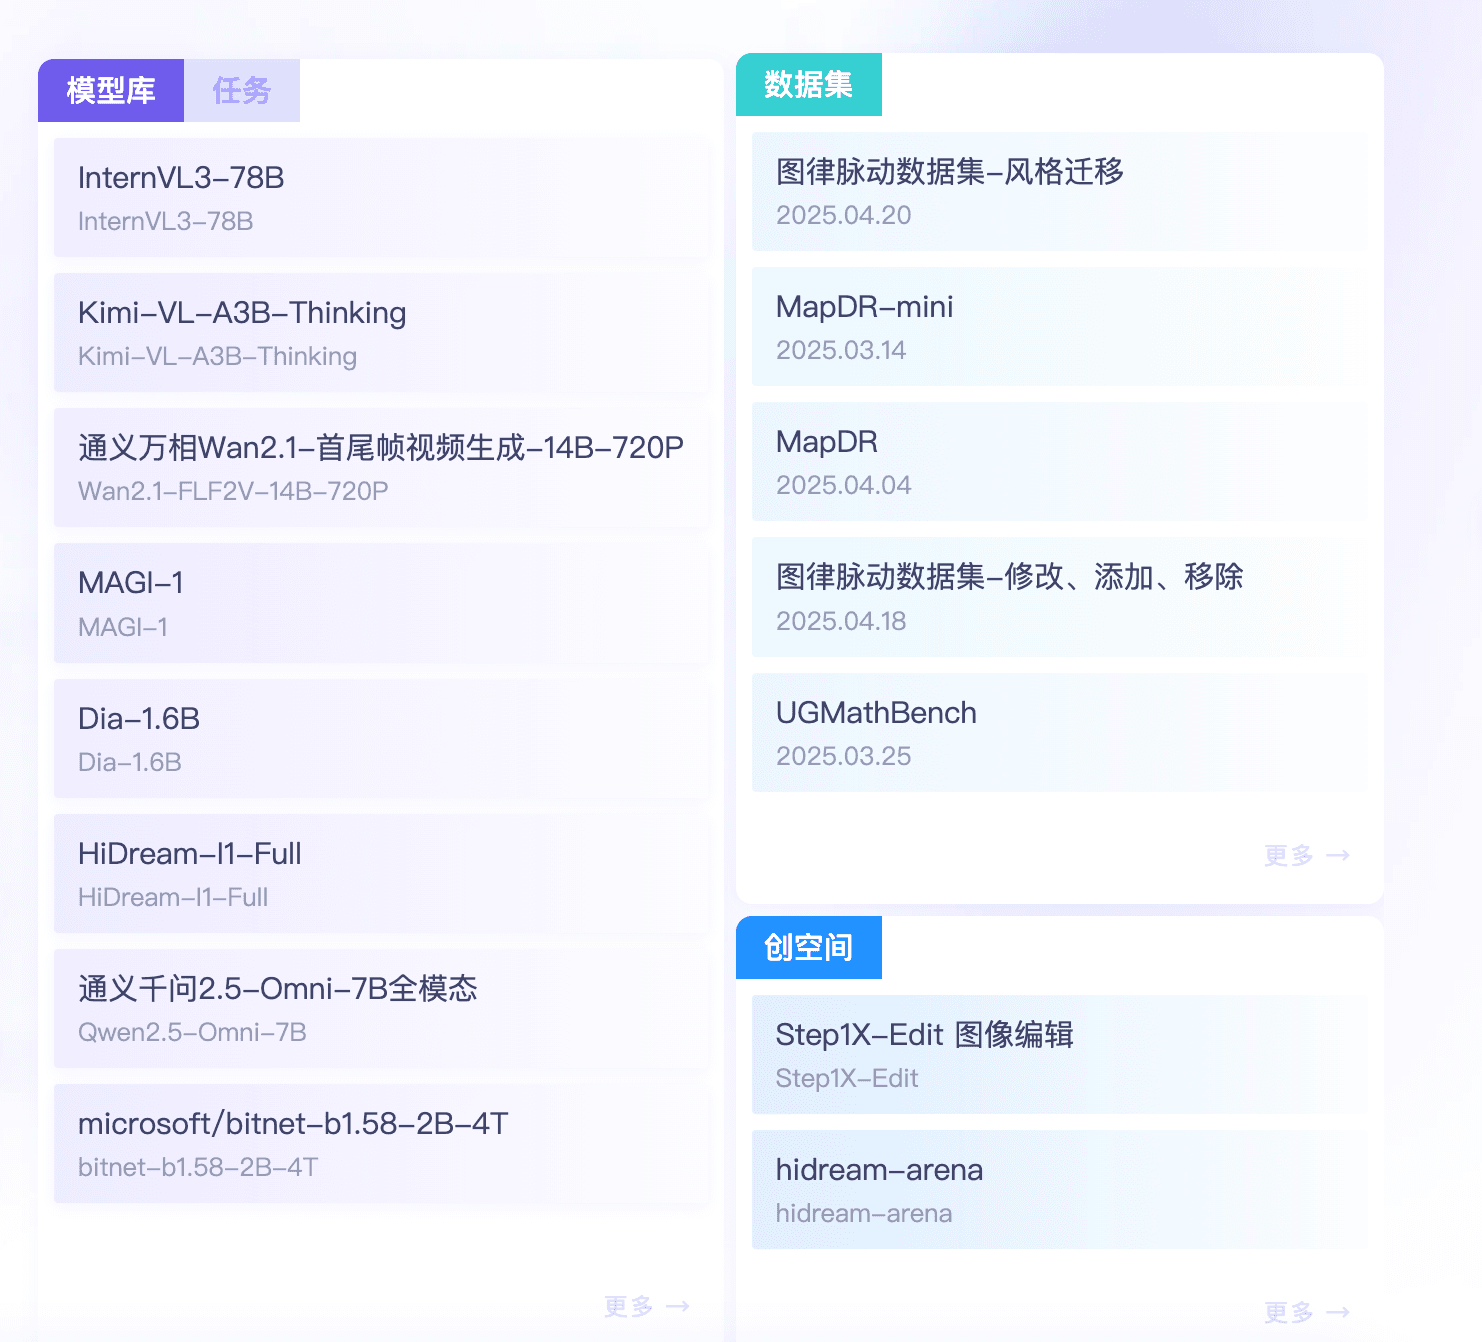Click the gray Dia-1.6B subtitle text
The width and height of the screenshot is (1482, 1342).
[x=130, y=762]
